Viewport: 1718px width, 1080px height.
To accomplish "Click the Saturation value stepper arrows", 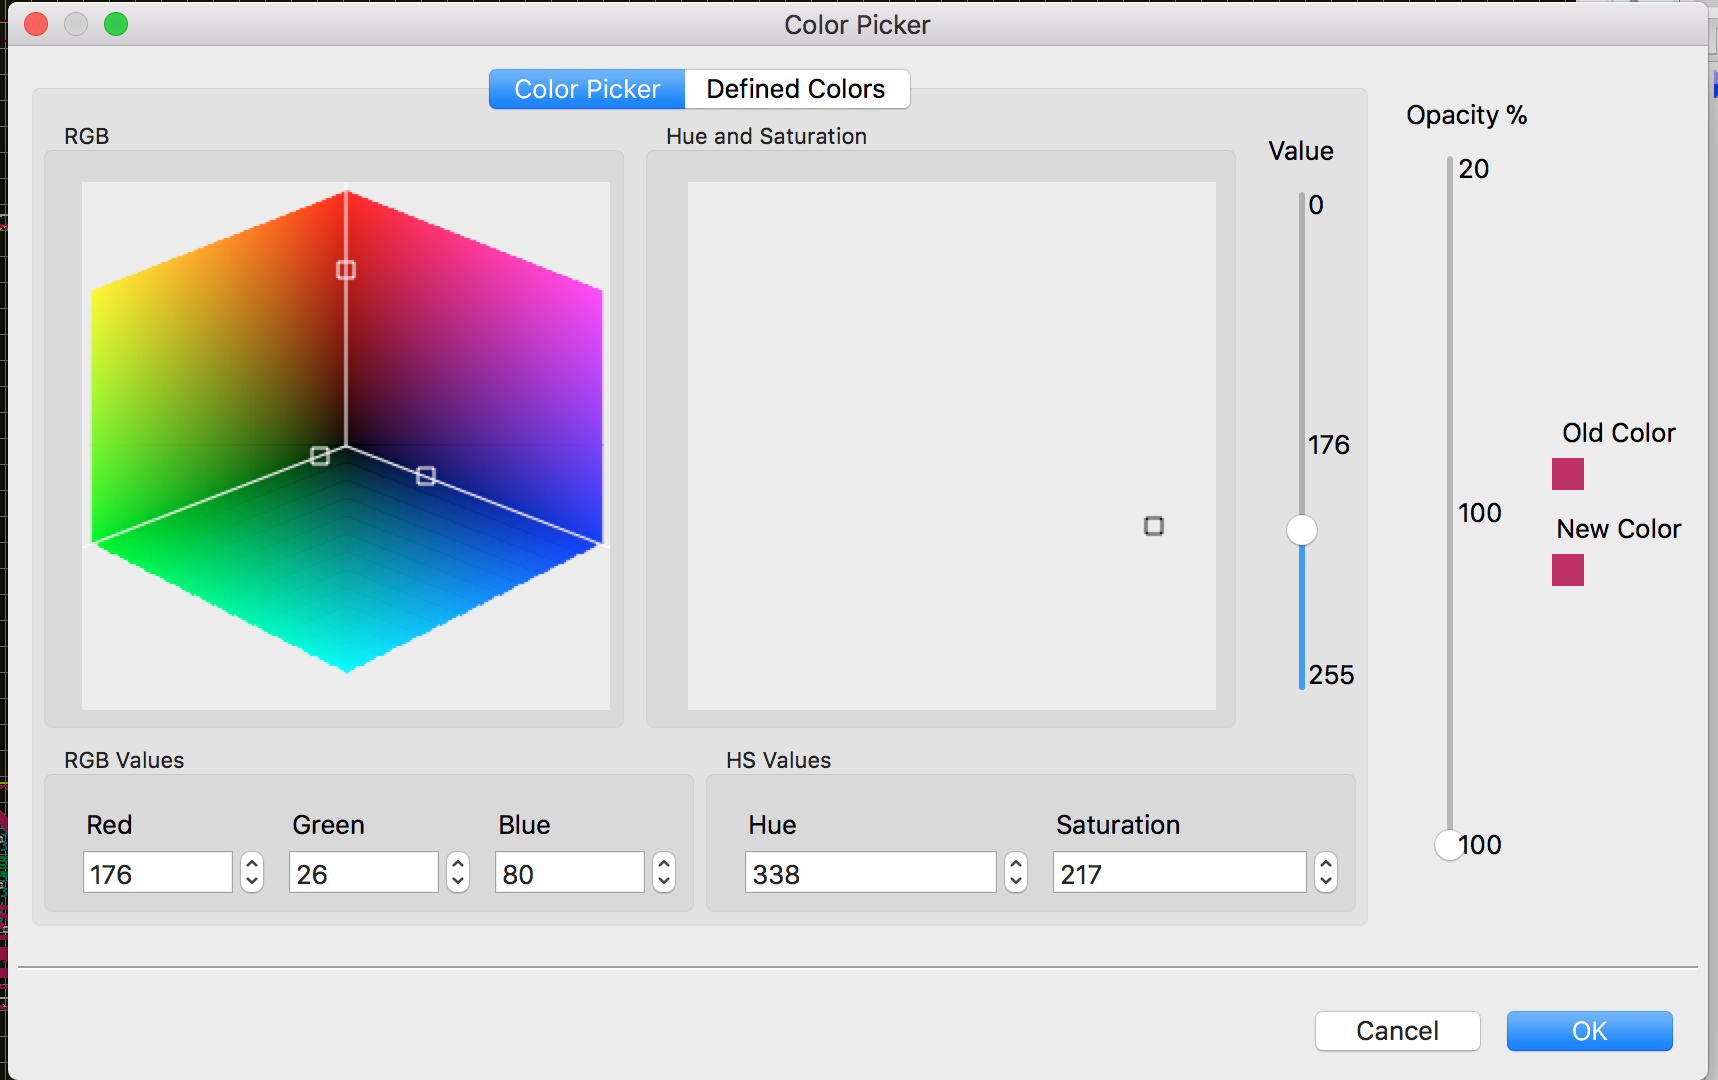I will coord(1326,873).
